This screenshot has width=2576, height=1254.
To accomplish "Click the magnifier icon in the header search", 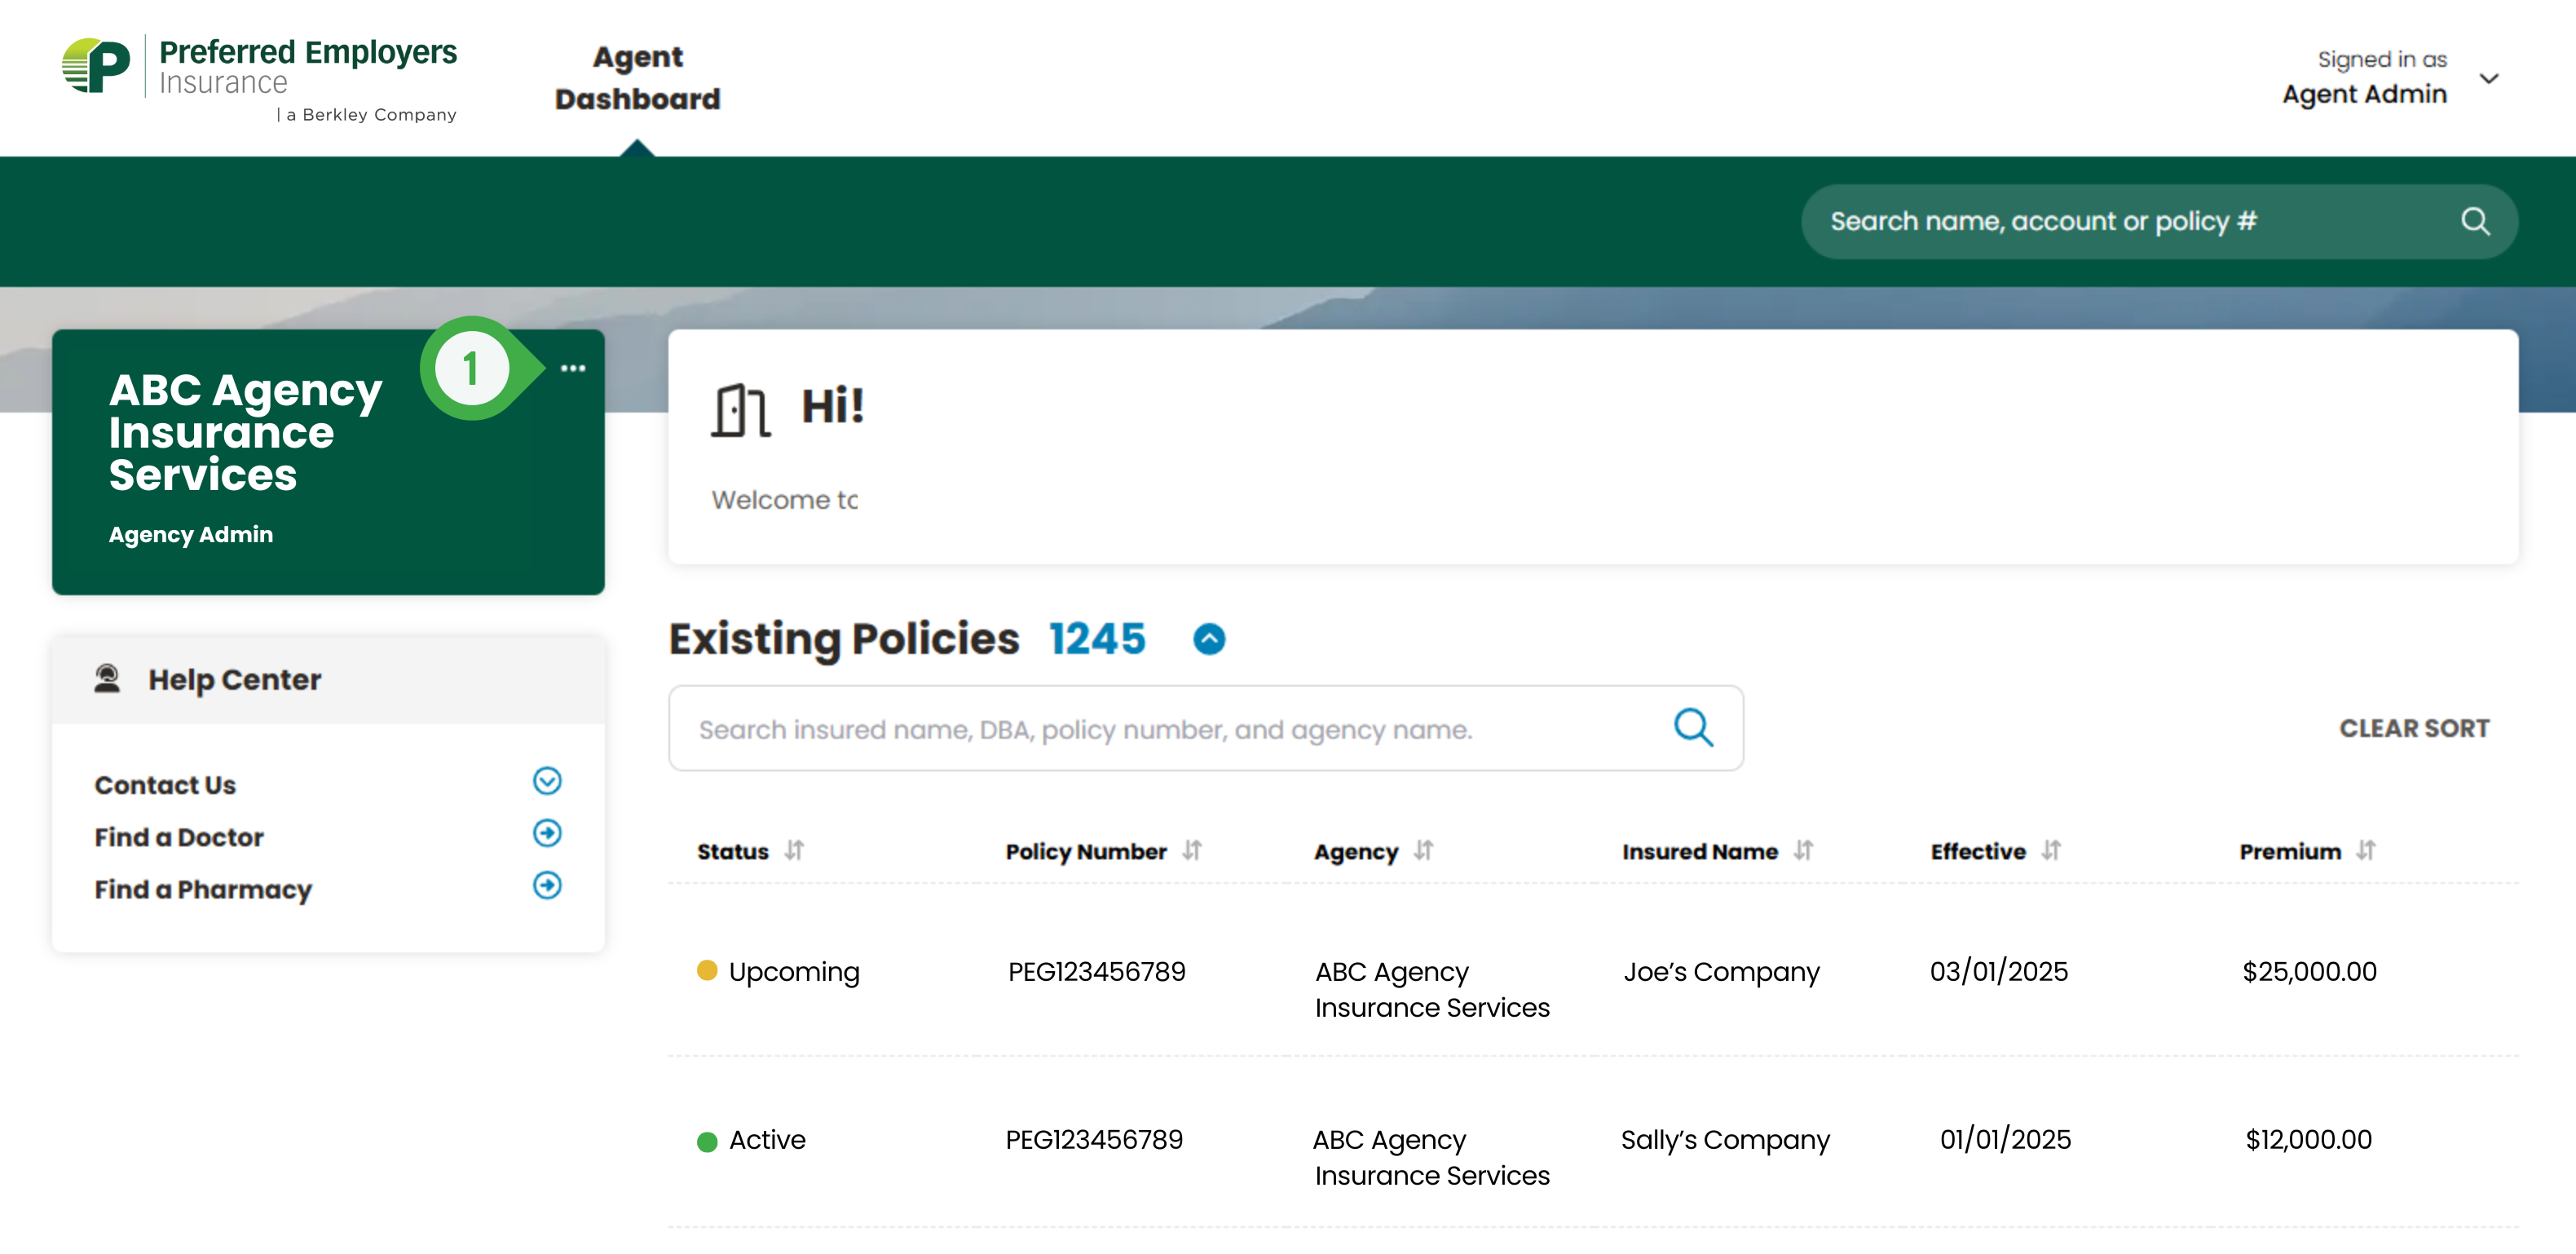I will pyautogui.click(x=2475, y=221).
